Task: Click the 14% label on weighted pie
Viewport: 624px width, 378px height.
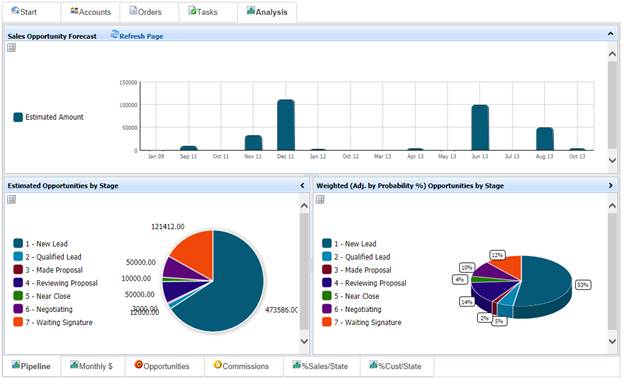Action: (466, 302)
